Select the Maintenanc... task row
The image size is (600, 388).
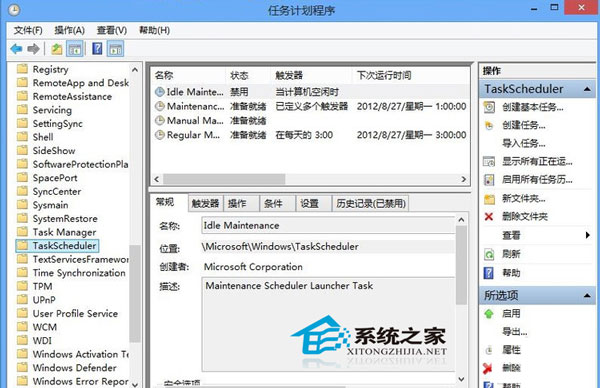(310, 106)
